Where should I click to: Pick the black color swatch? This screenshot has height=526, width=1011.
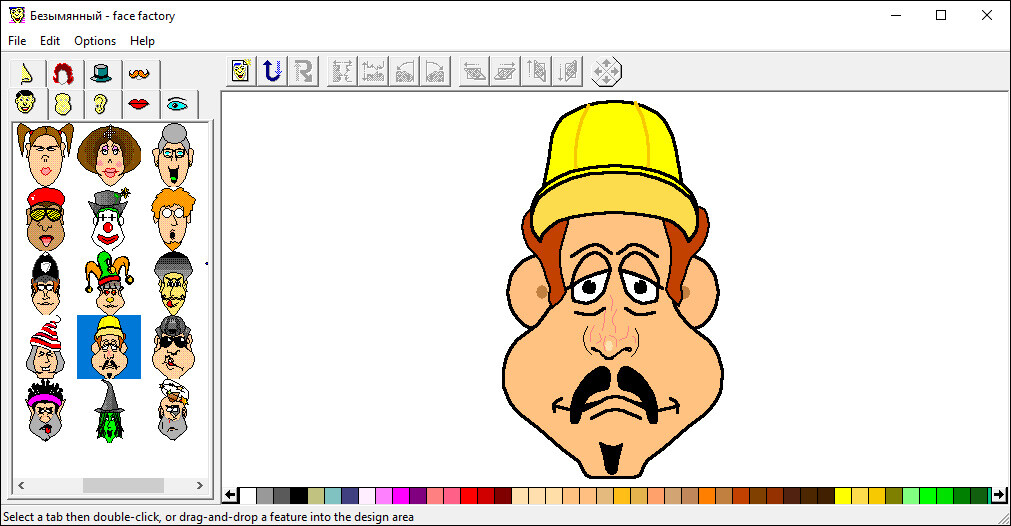[x=299, y=496]
